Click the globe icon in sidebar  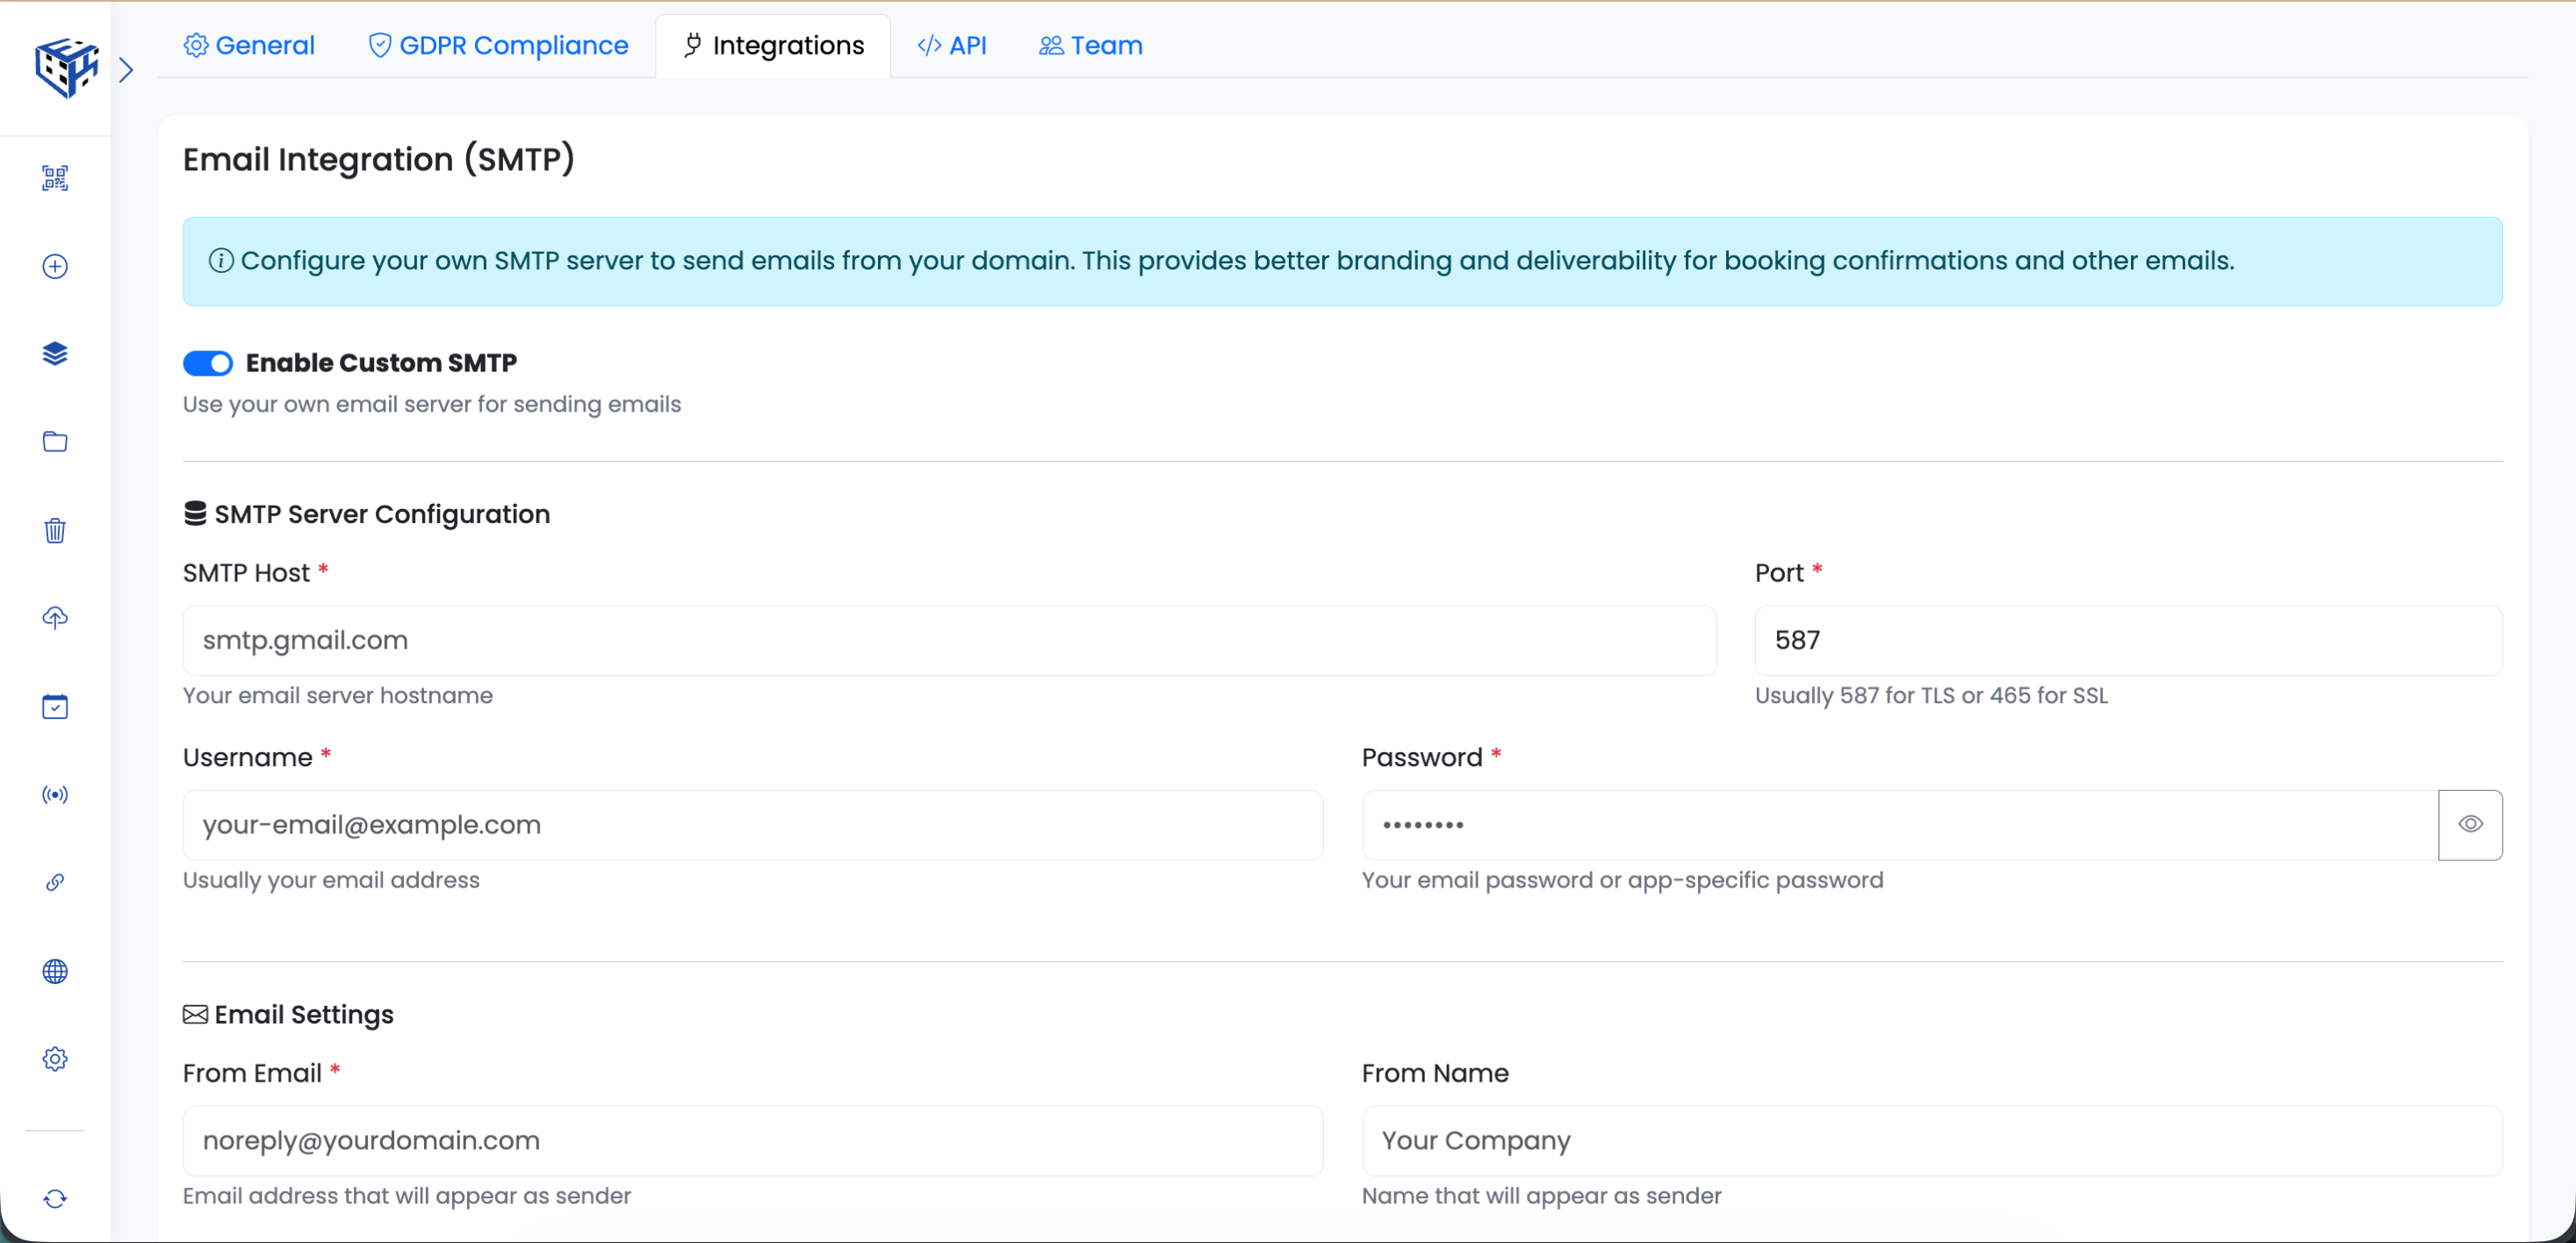[55, 971]
